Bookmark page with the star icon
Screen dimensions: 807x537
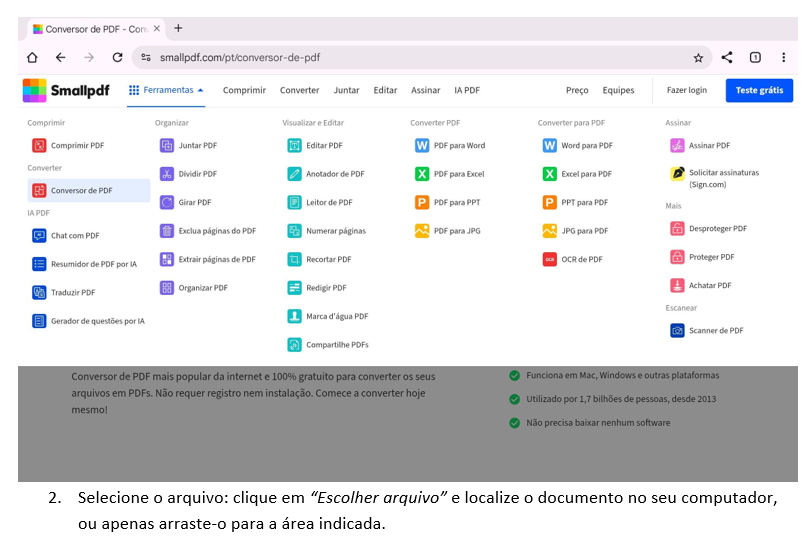[x=698, y=58]
